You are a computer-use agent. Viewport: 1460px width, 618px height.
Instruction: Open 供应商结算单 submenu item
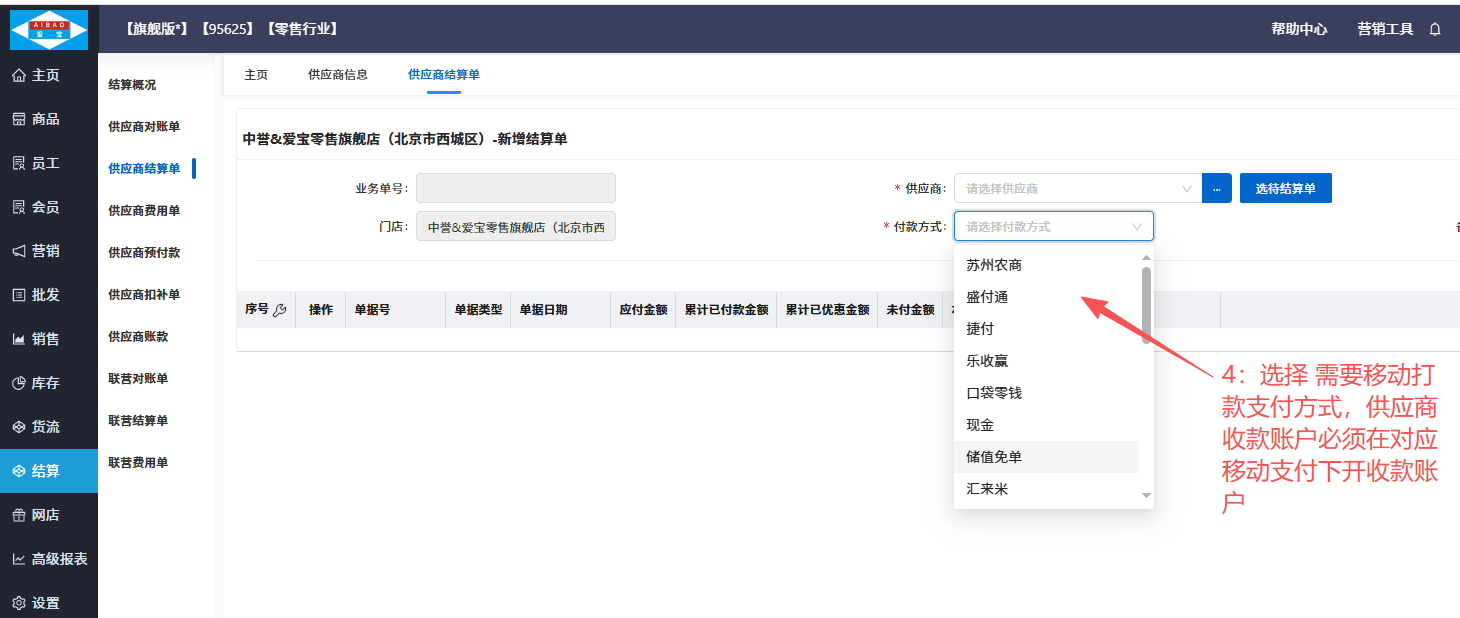point(144,169)
